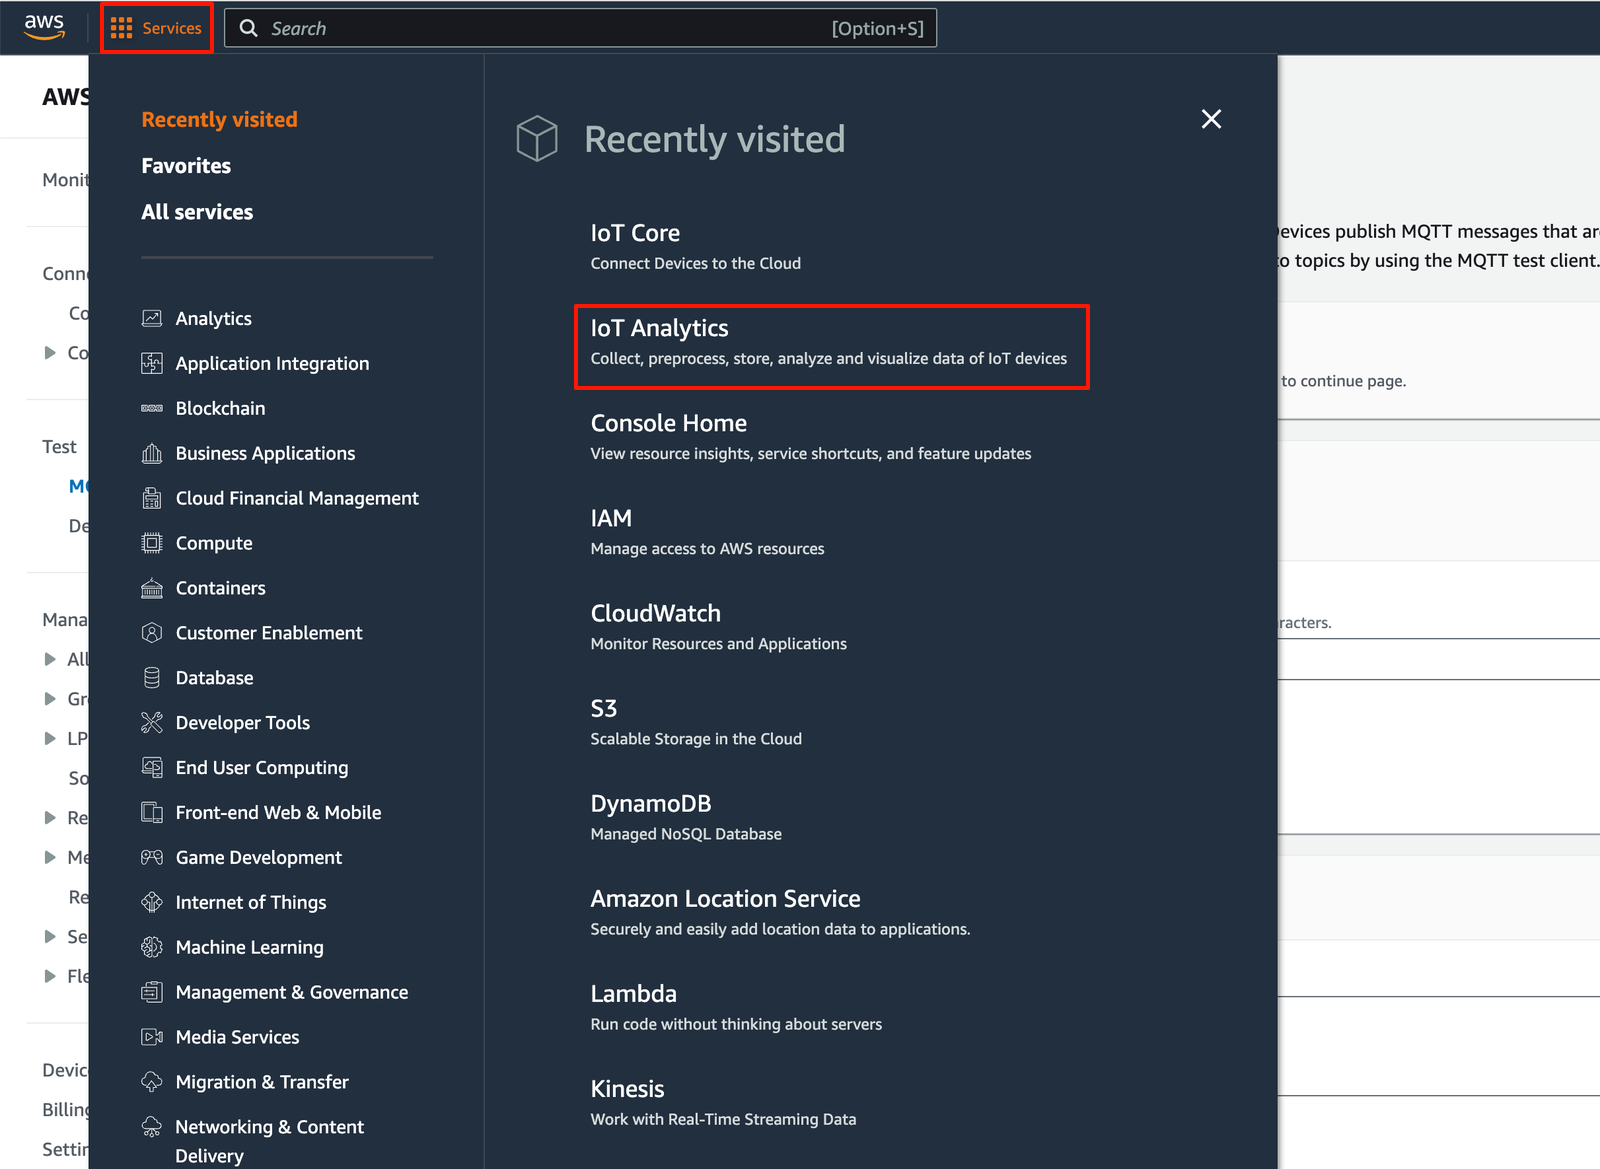This screenshot has height=1169, width=1600.
Task: Click the Business Applications icon
Action: pyautogui.click(x=152, y=453)
